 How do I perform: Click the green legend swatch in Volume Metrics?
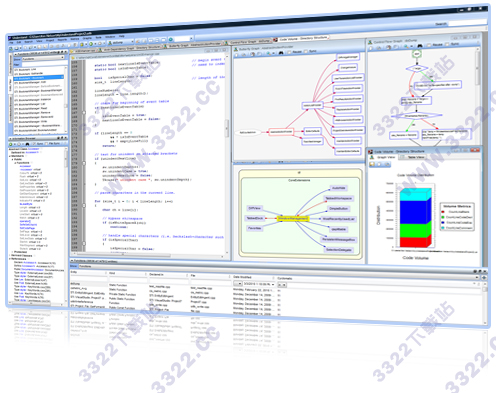[443, 217]
